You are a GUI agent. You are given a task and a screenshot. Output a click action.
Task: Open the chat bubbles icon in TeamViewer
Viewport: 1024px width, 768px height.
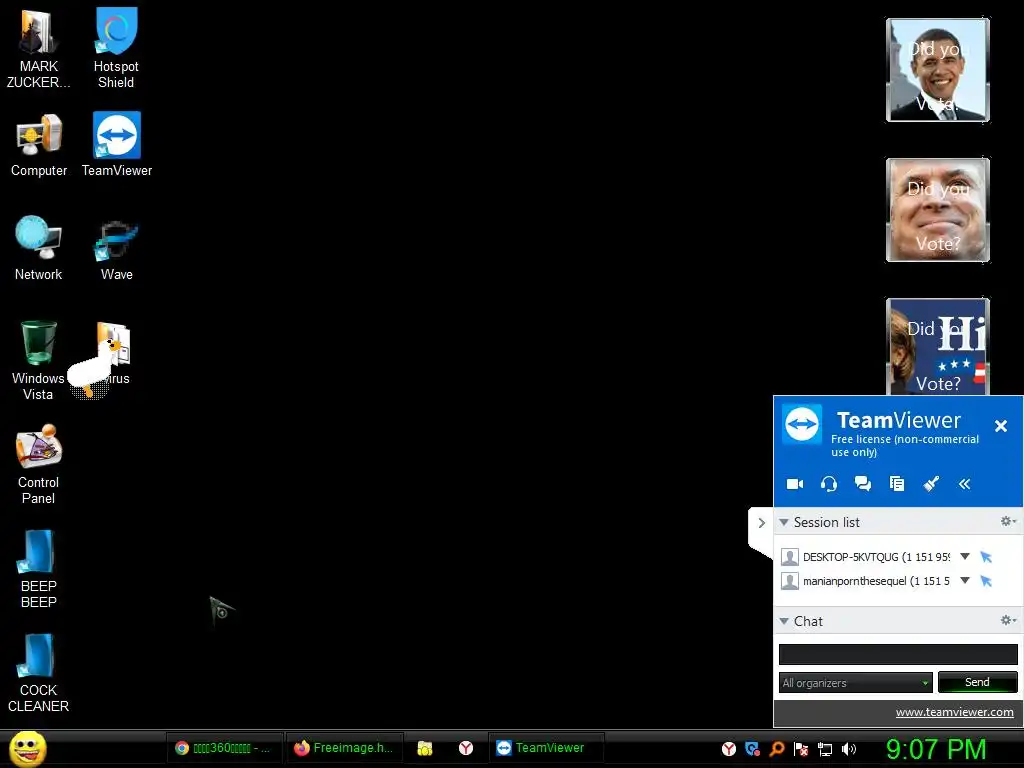(863, 483)
